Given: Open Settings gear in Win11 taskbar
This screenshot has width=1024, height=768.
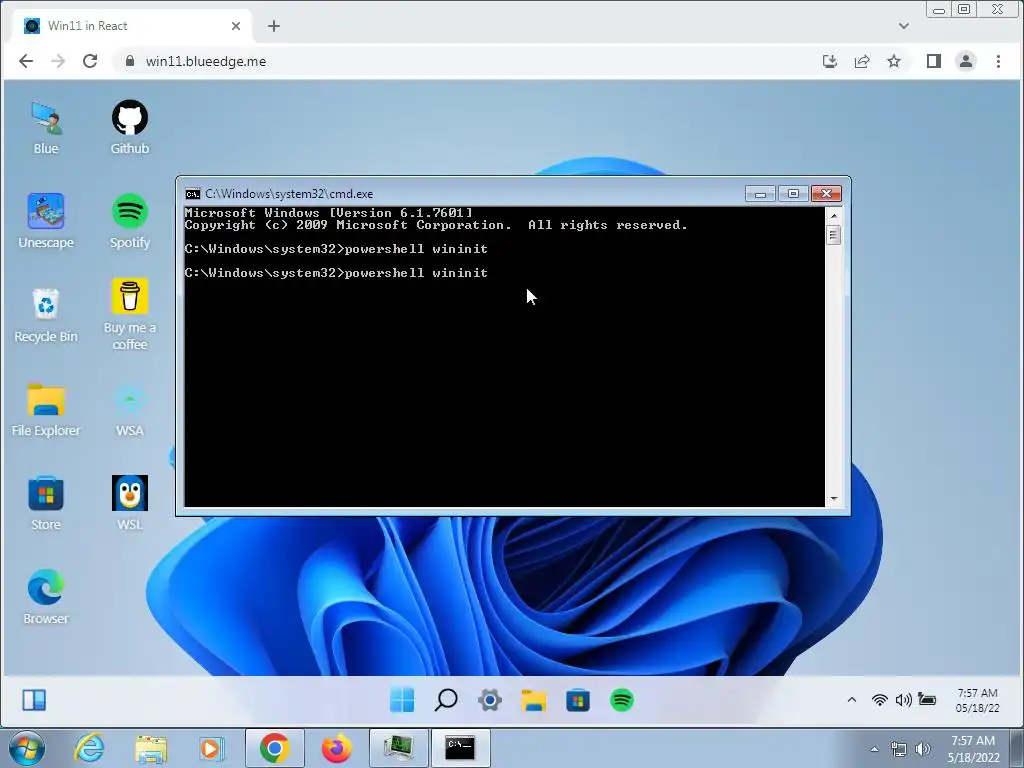Looking at the screenshot, I should [490, 700].
